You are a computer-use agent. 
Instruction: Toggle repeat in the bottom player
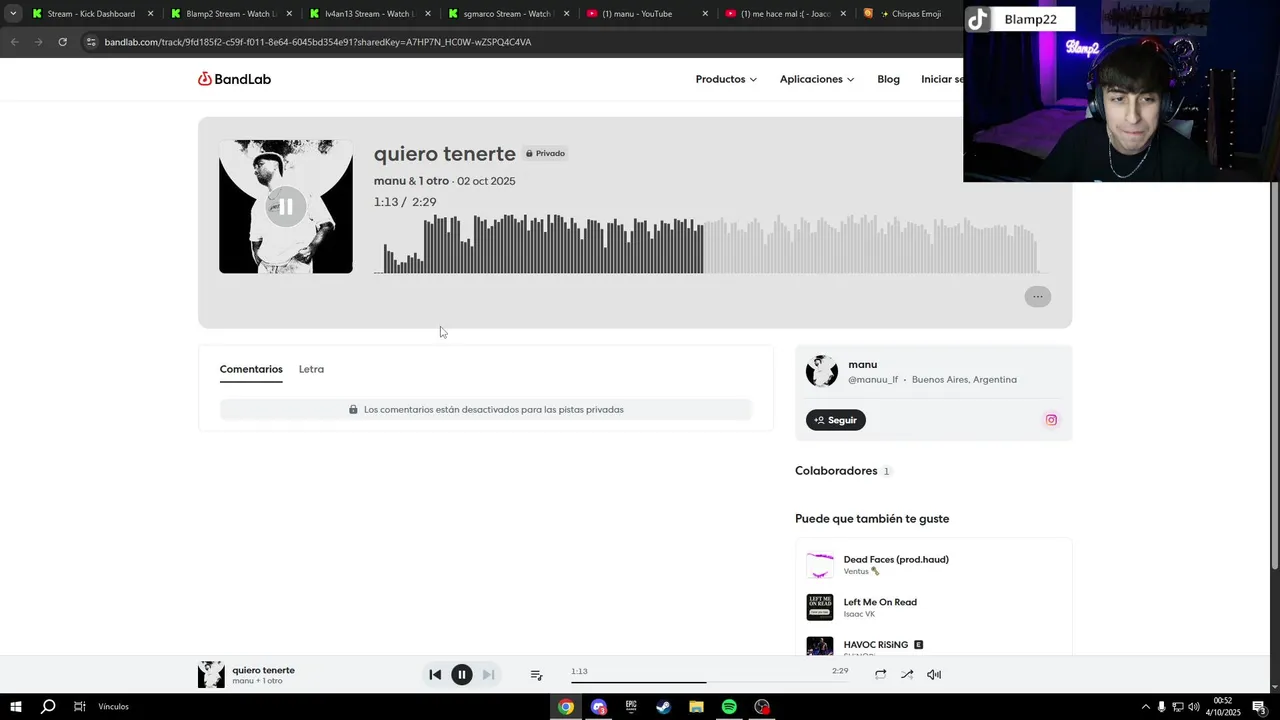click(880, 675)
